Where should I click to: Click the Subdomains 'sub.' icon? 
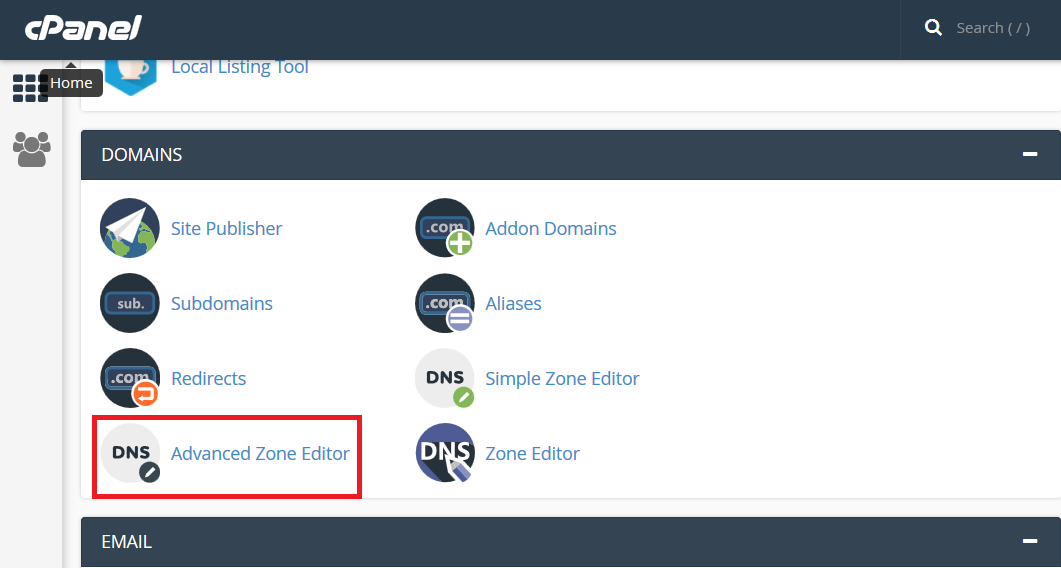click(x=130, y=303)
